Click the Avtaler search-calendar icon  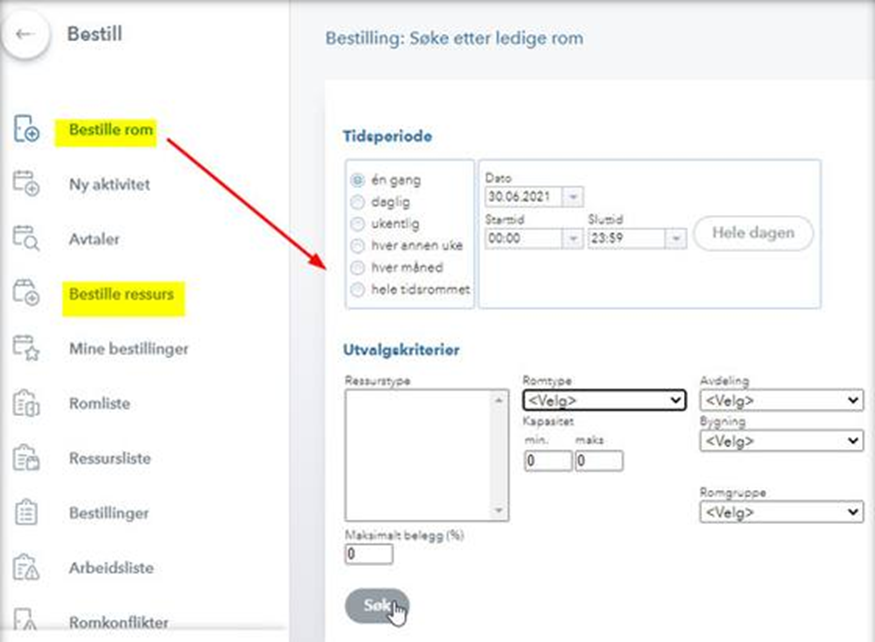[x=26, y=240]
